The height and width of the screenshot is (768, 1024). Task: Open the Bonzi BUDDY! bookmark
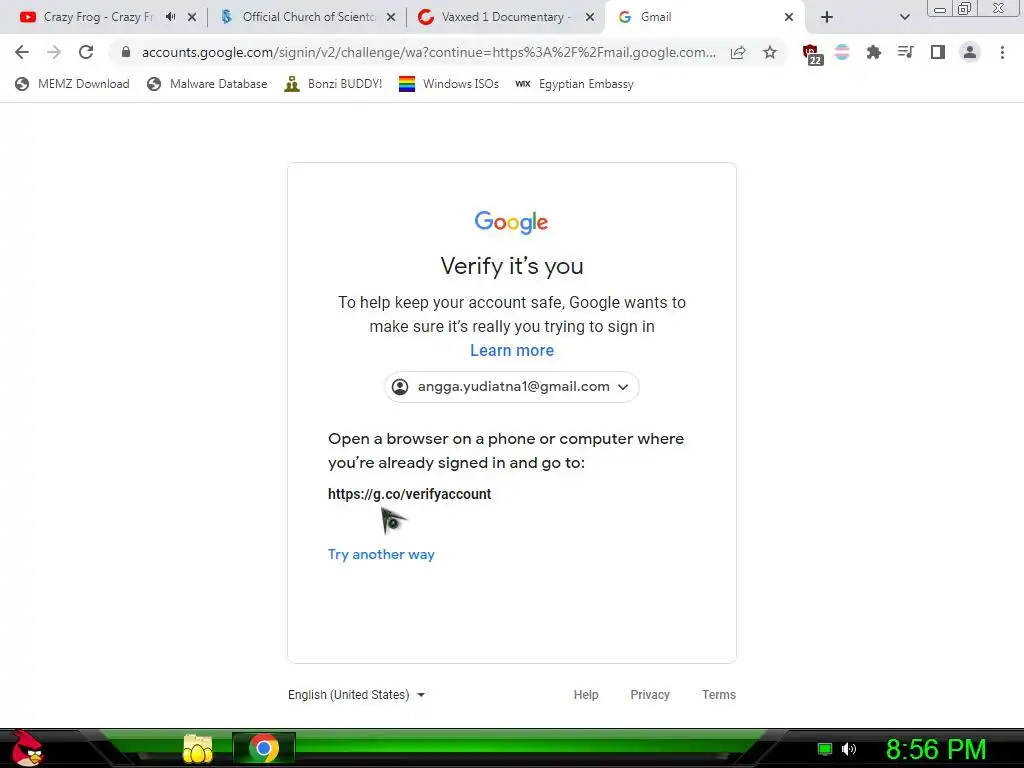pyautogui.click(x=333, y=84)
